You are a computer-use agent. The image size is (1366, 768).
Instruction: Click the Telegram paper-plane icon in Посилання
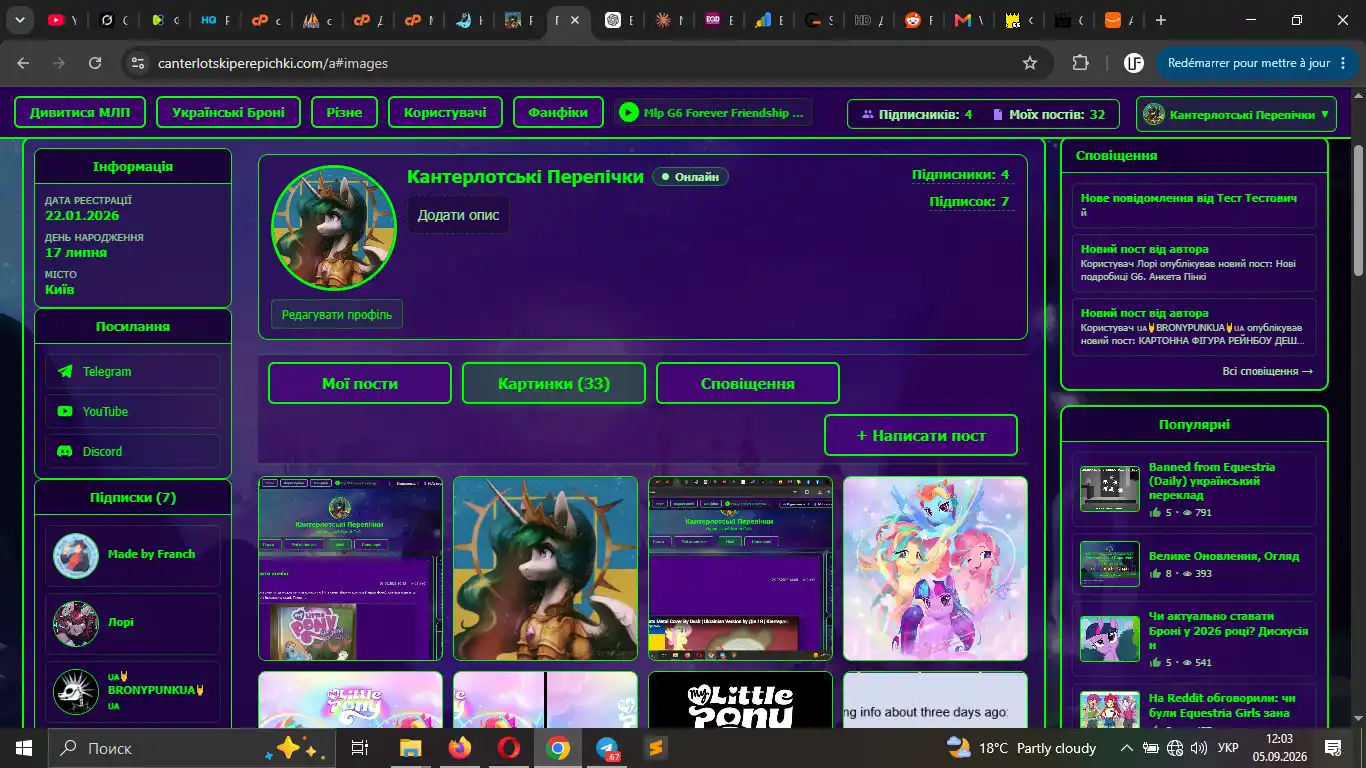pyautogui.click(x=65, y=371)
